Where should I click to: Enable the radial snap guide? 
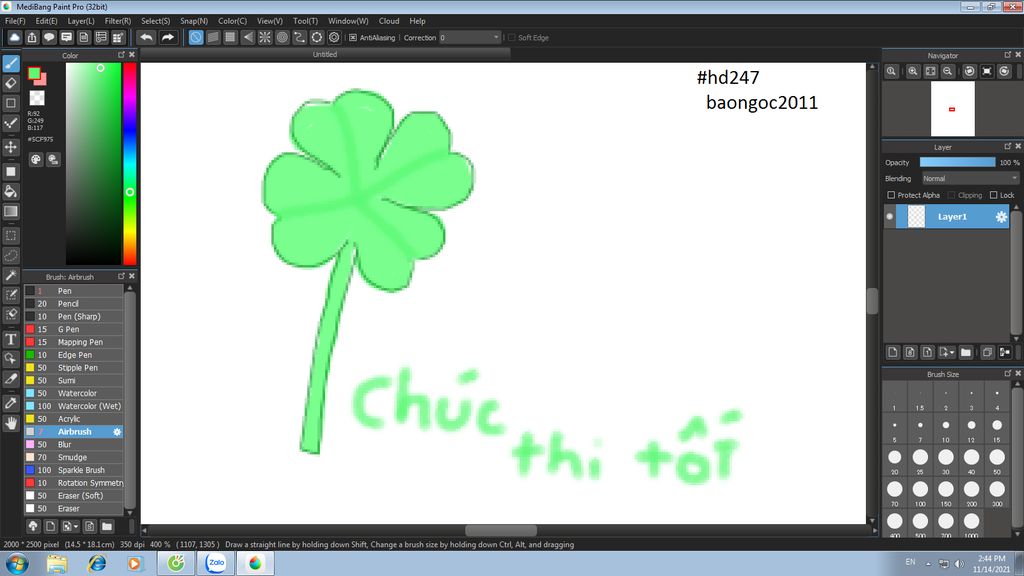coord(264,37)
